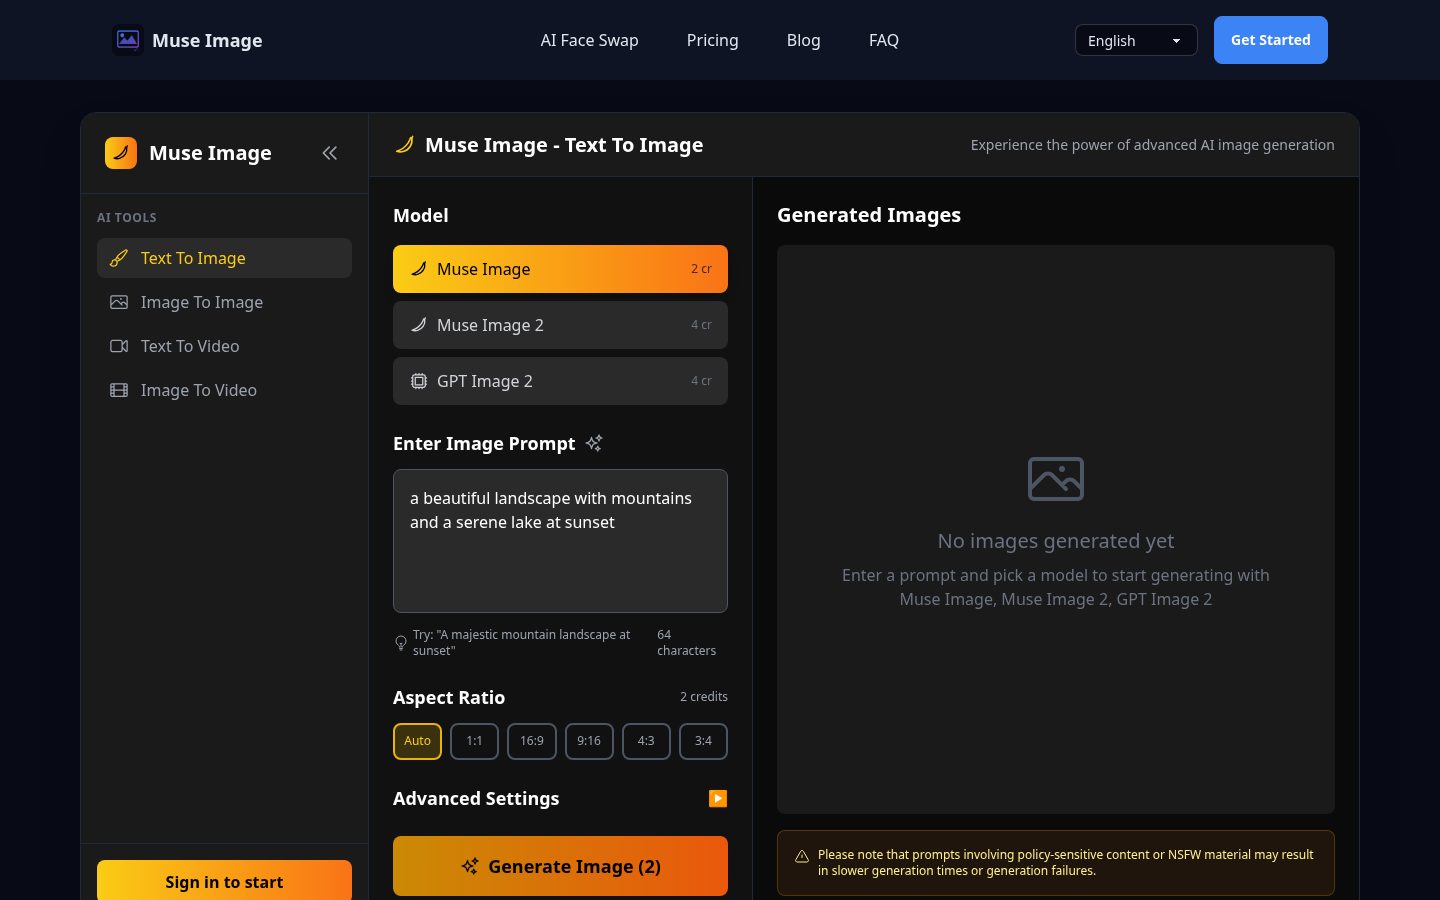The height and width of the screenshot is (900, 1440).
Task: Click the empty image placeholder icon
Action: click(x=1056, y=479)
